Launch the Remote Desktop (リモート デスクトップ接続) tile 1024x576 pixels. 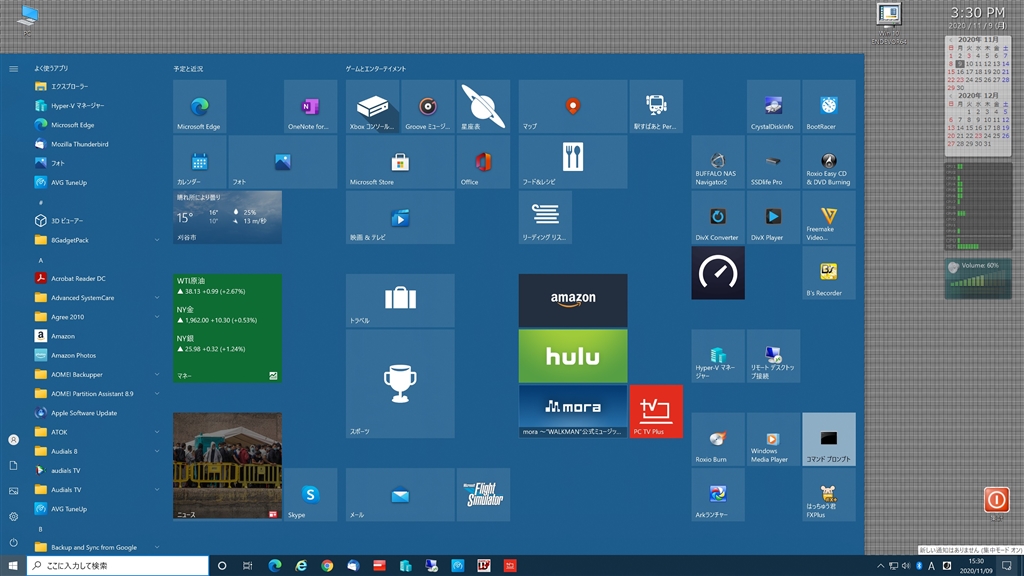(x=773, y=356)
